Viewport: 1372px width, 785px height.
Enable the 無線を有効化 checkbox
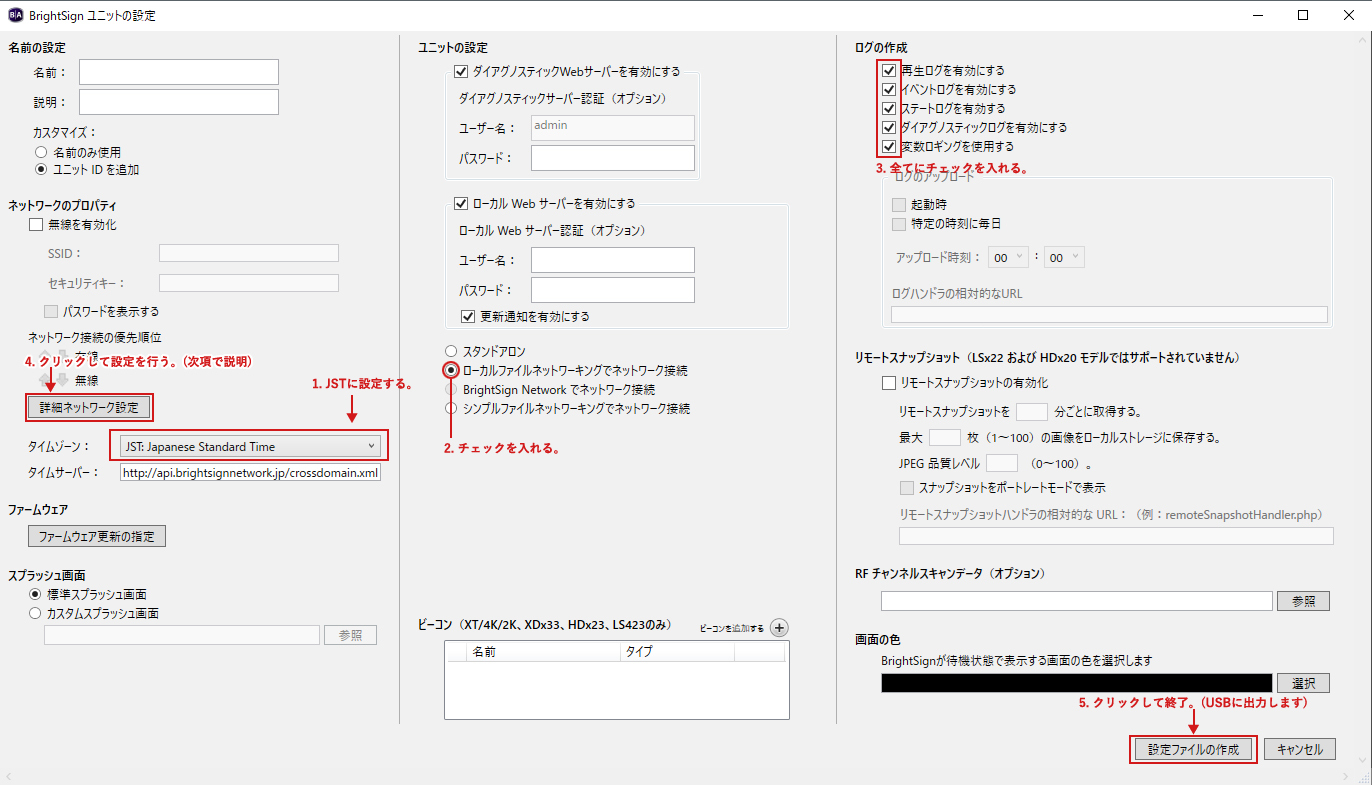[x=36, y=225]
